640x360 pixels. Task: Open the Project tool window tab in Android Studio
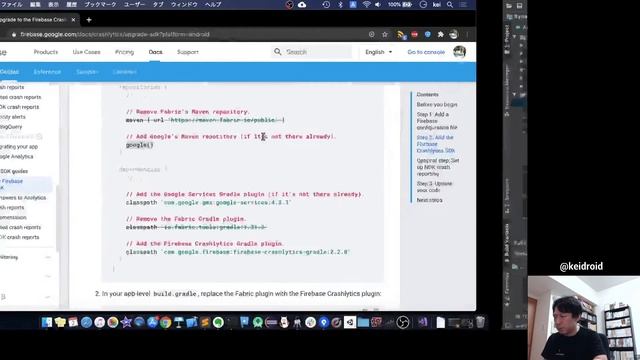point(507,40)
